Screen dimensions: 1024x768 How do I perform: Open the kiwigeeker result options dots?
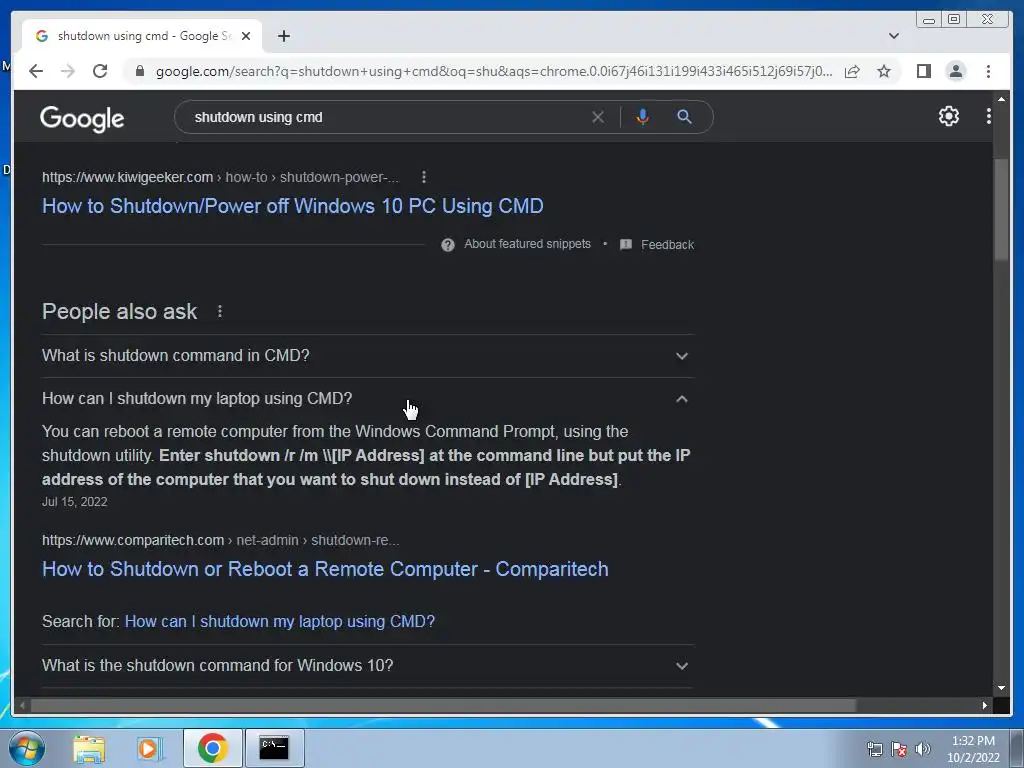(x=424, y=177)
